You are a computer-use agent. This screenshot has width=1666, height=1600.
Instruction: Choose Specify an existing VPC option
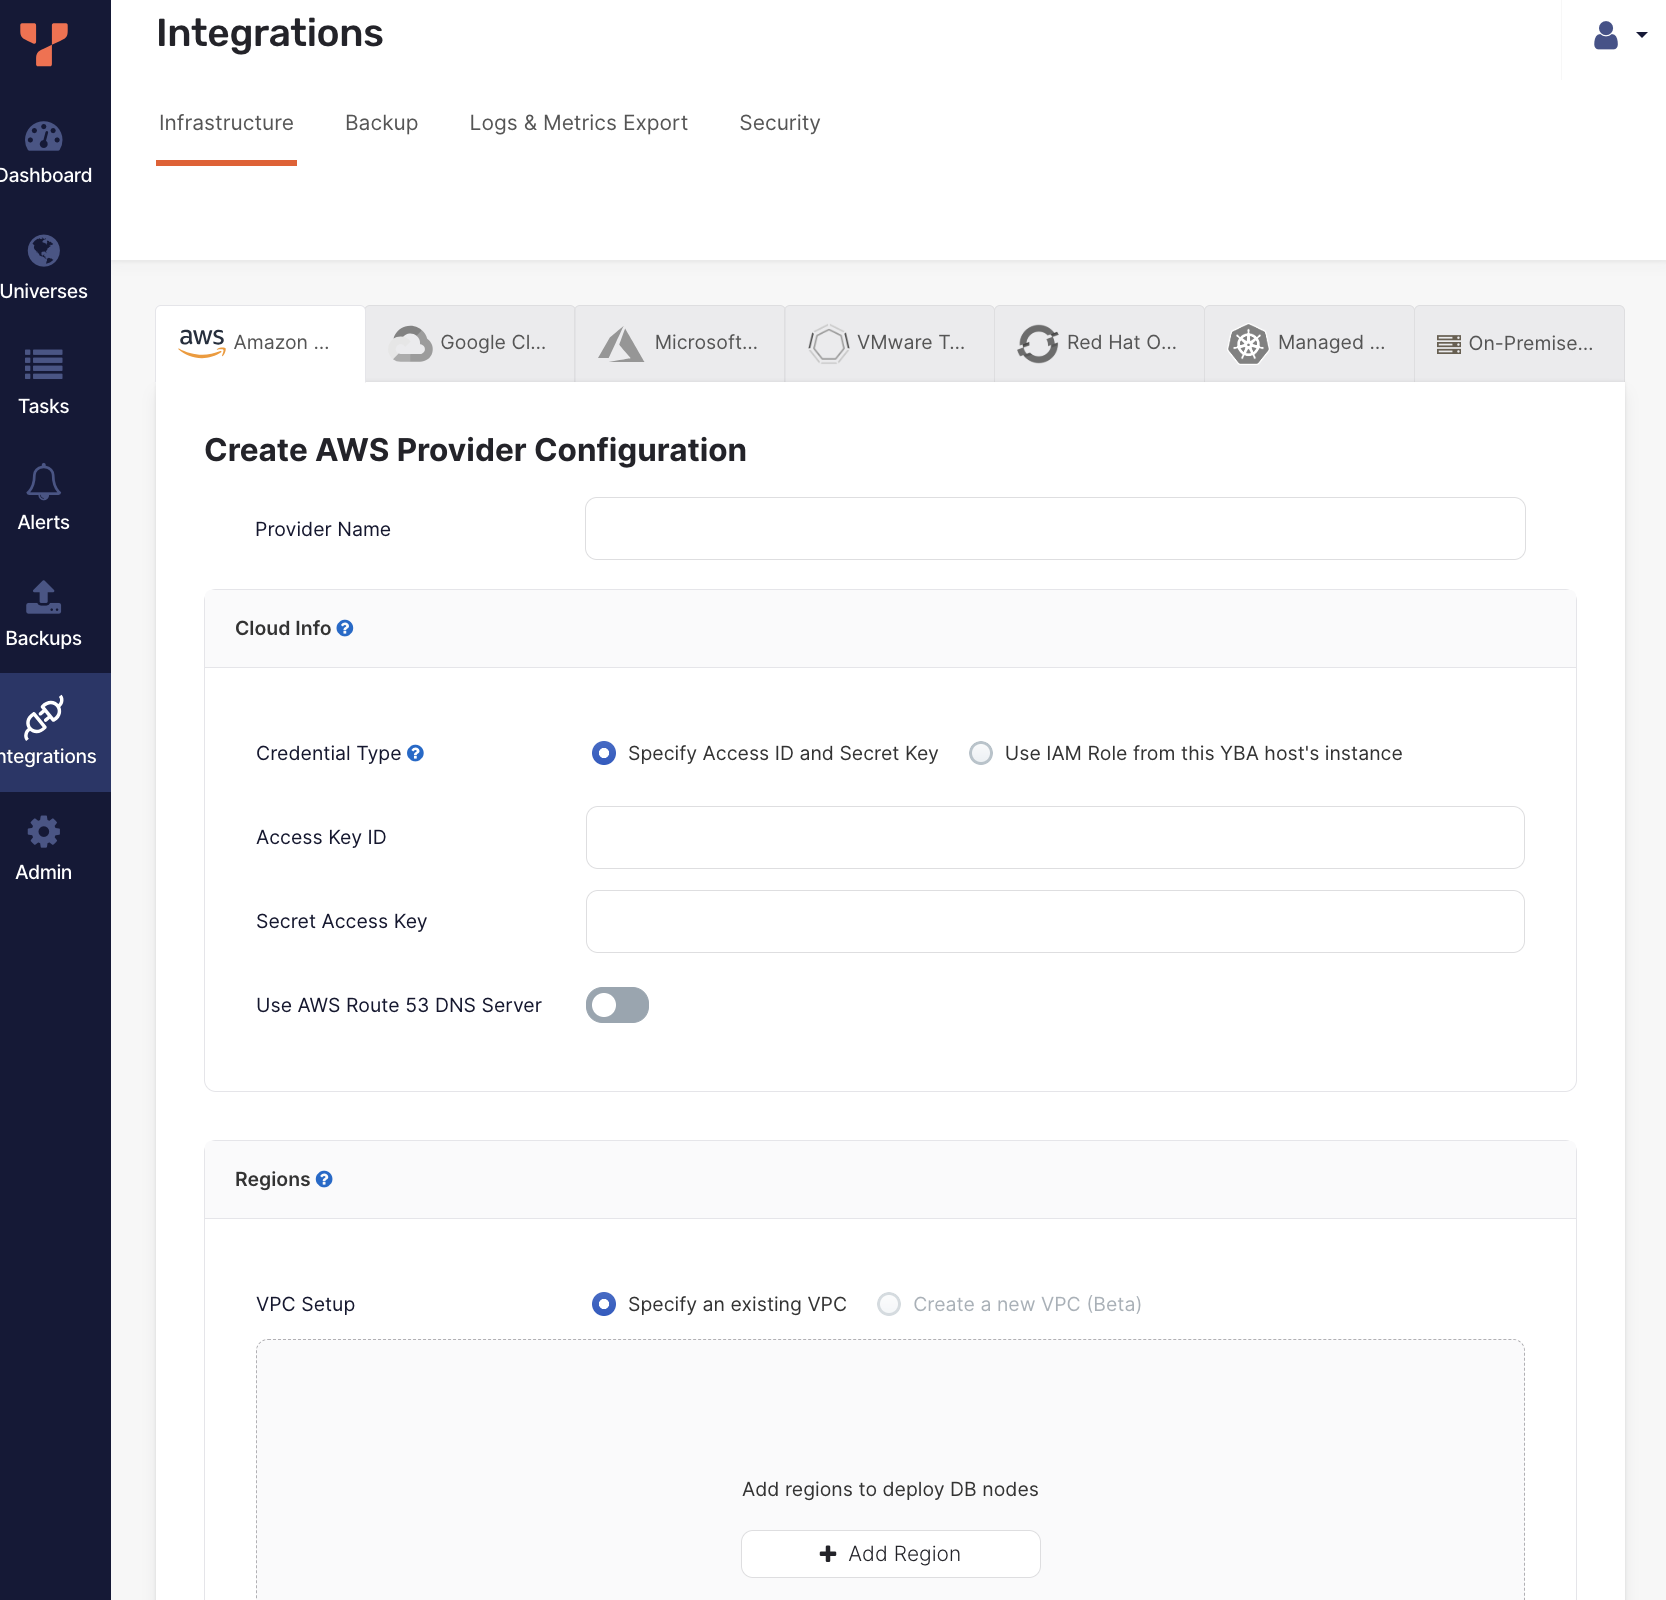604,1304
